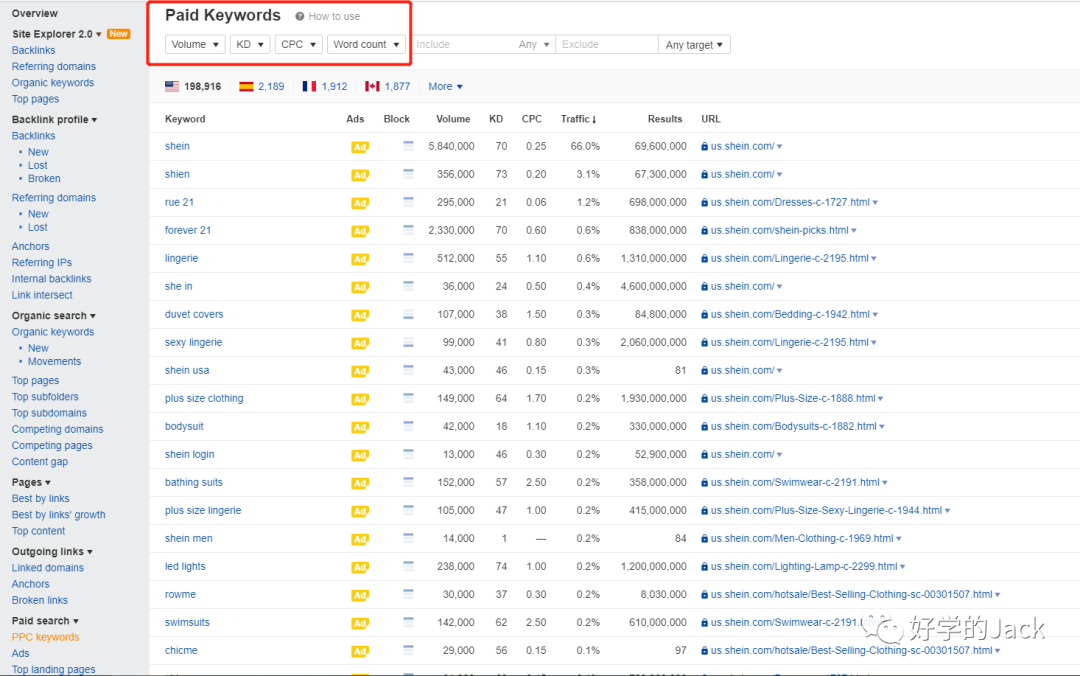Open the Link intersect tool
1080x676 pixels.
click(42, 295)
